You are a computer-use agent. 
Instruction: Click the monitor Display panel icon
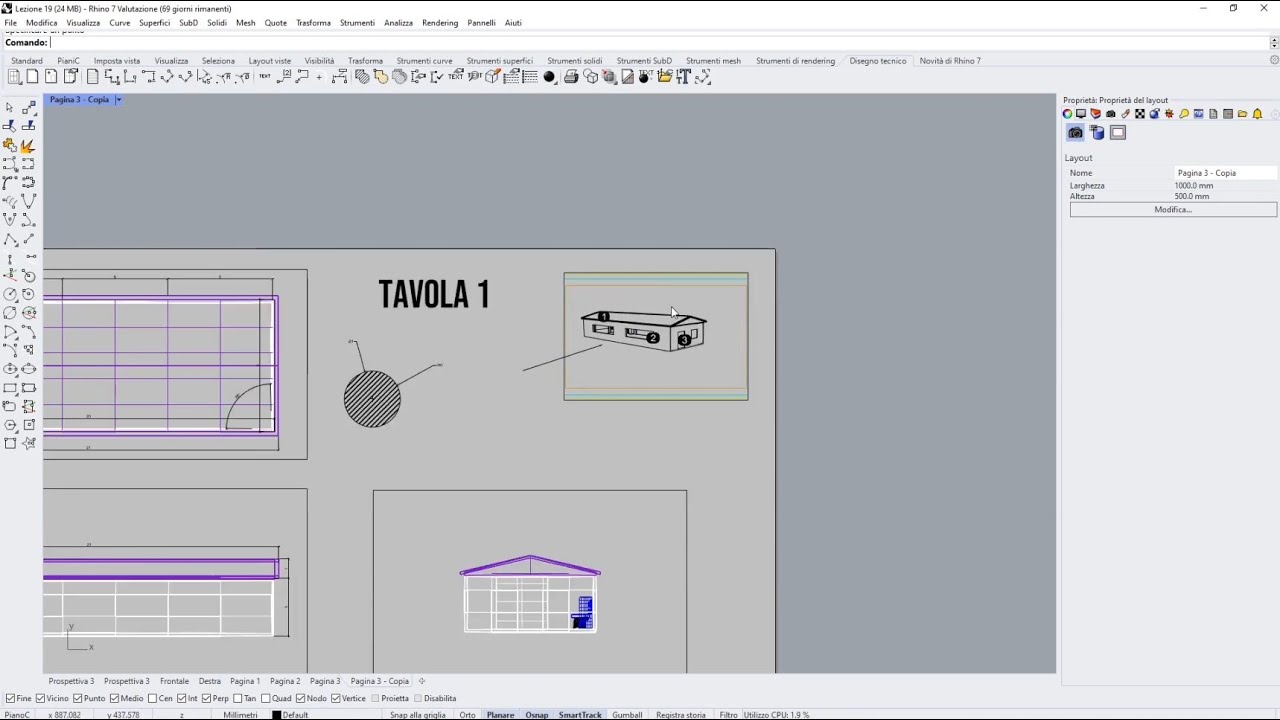tap(1081, 114)
